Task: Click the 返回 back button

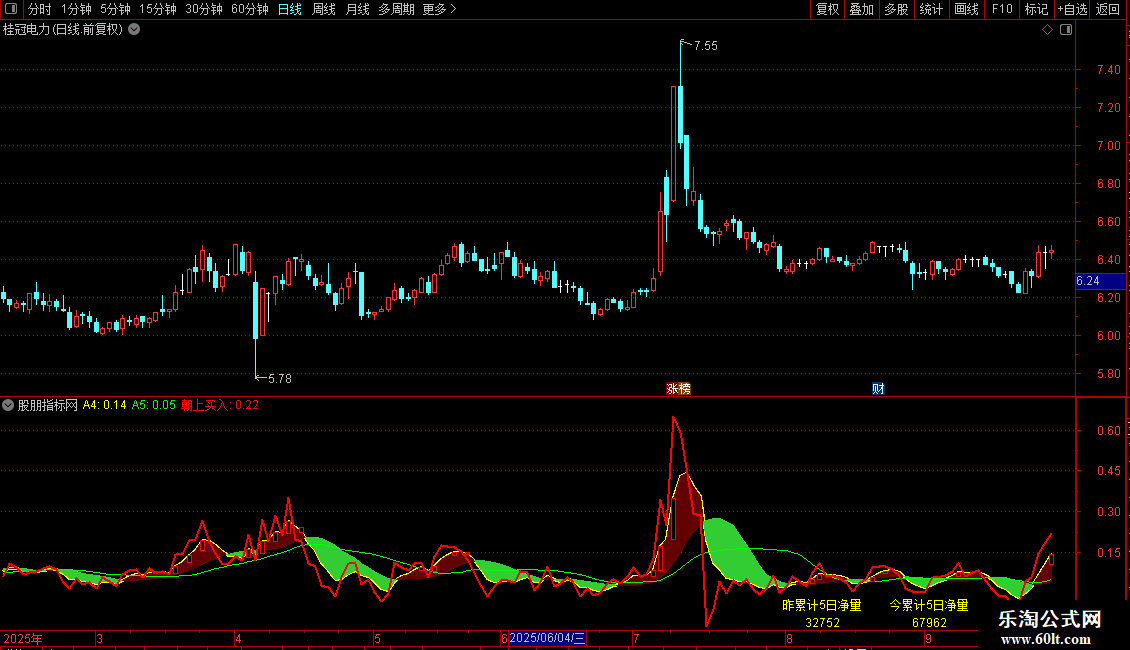Action: [1108, 9]
